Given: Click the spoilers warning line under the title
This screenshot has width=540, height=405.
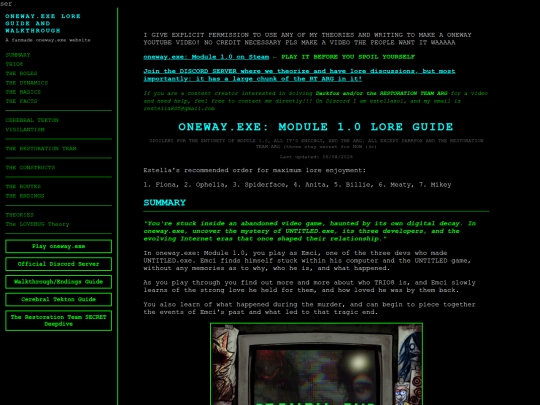Looking at the screenshot, I should pyautogui.click(x=316, y=143).
